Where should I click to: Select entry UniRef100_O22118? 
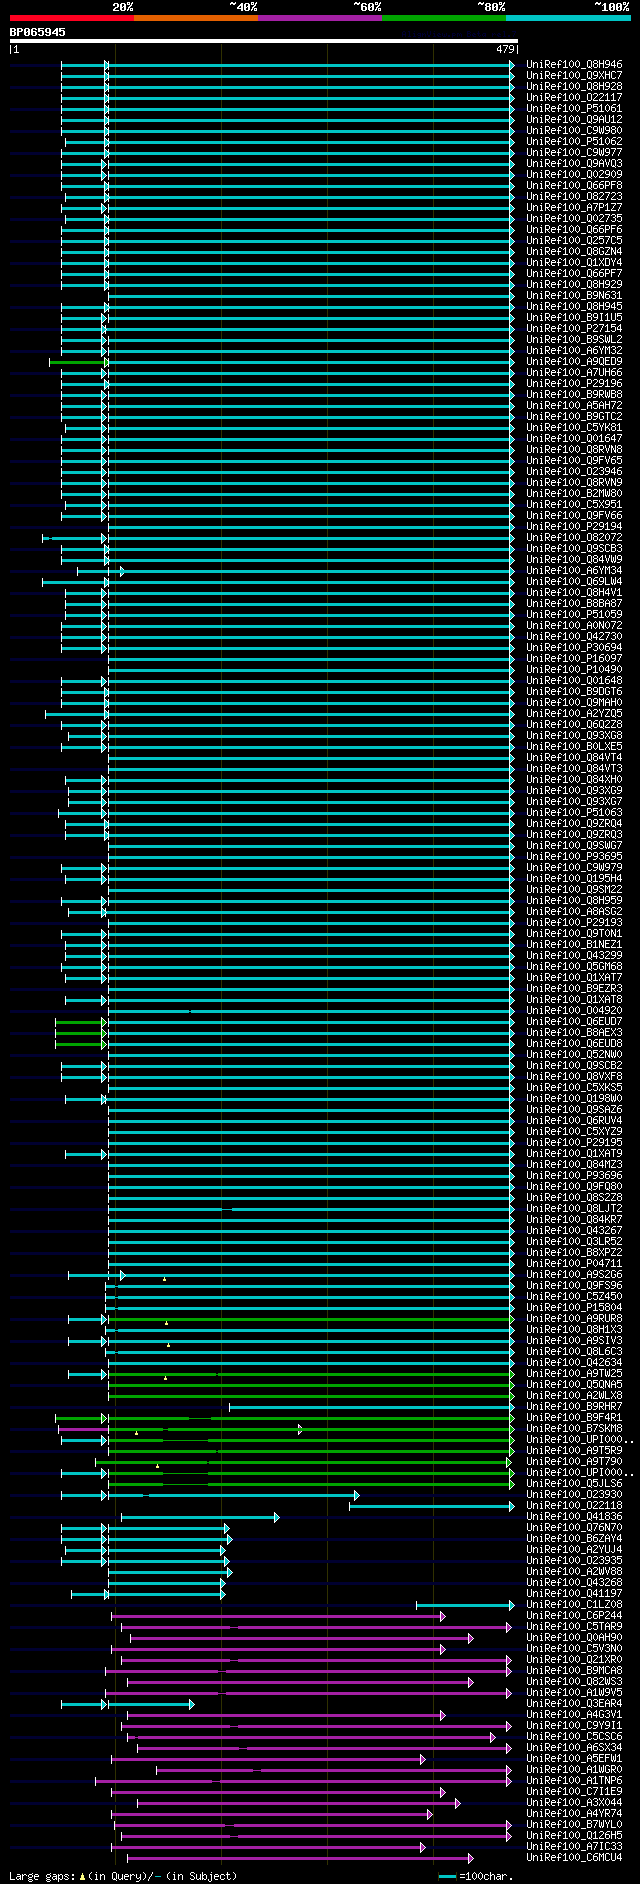(574, 1506)
